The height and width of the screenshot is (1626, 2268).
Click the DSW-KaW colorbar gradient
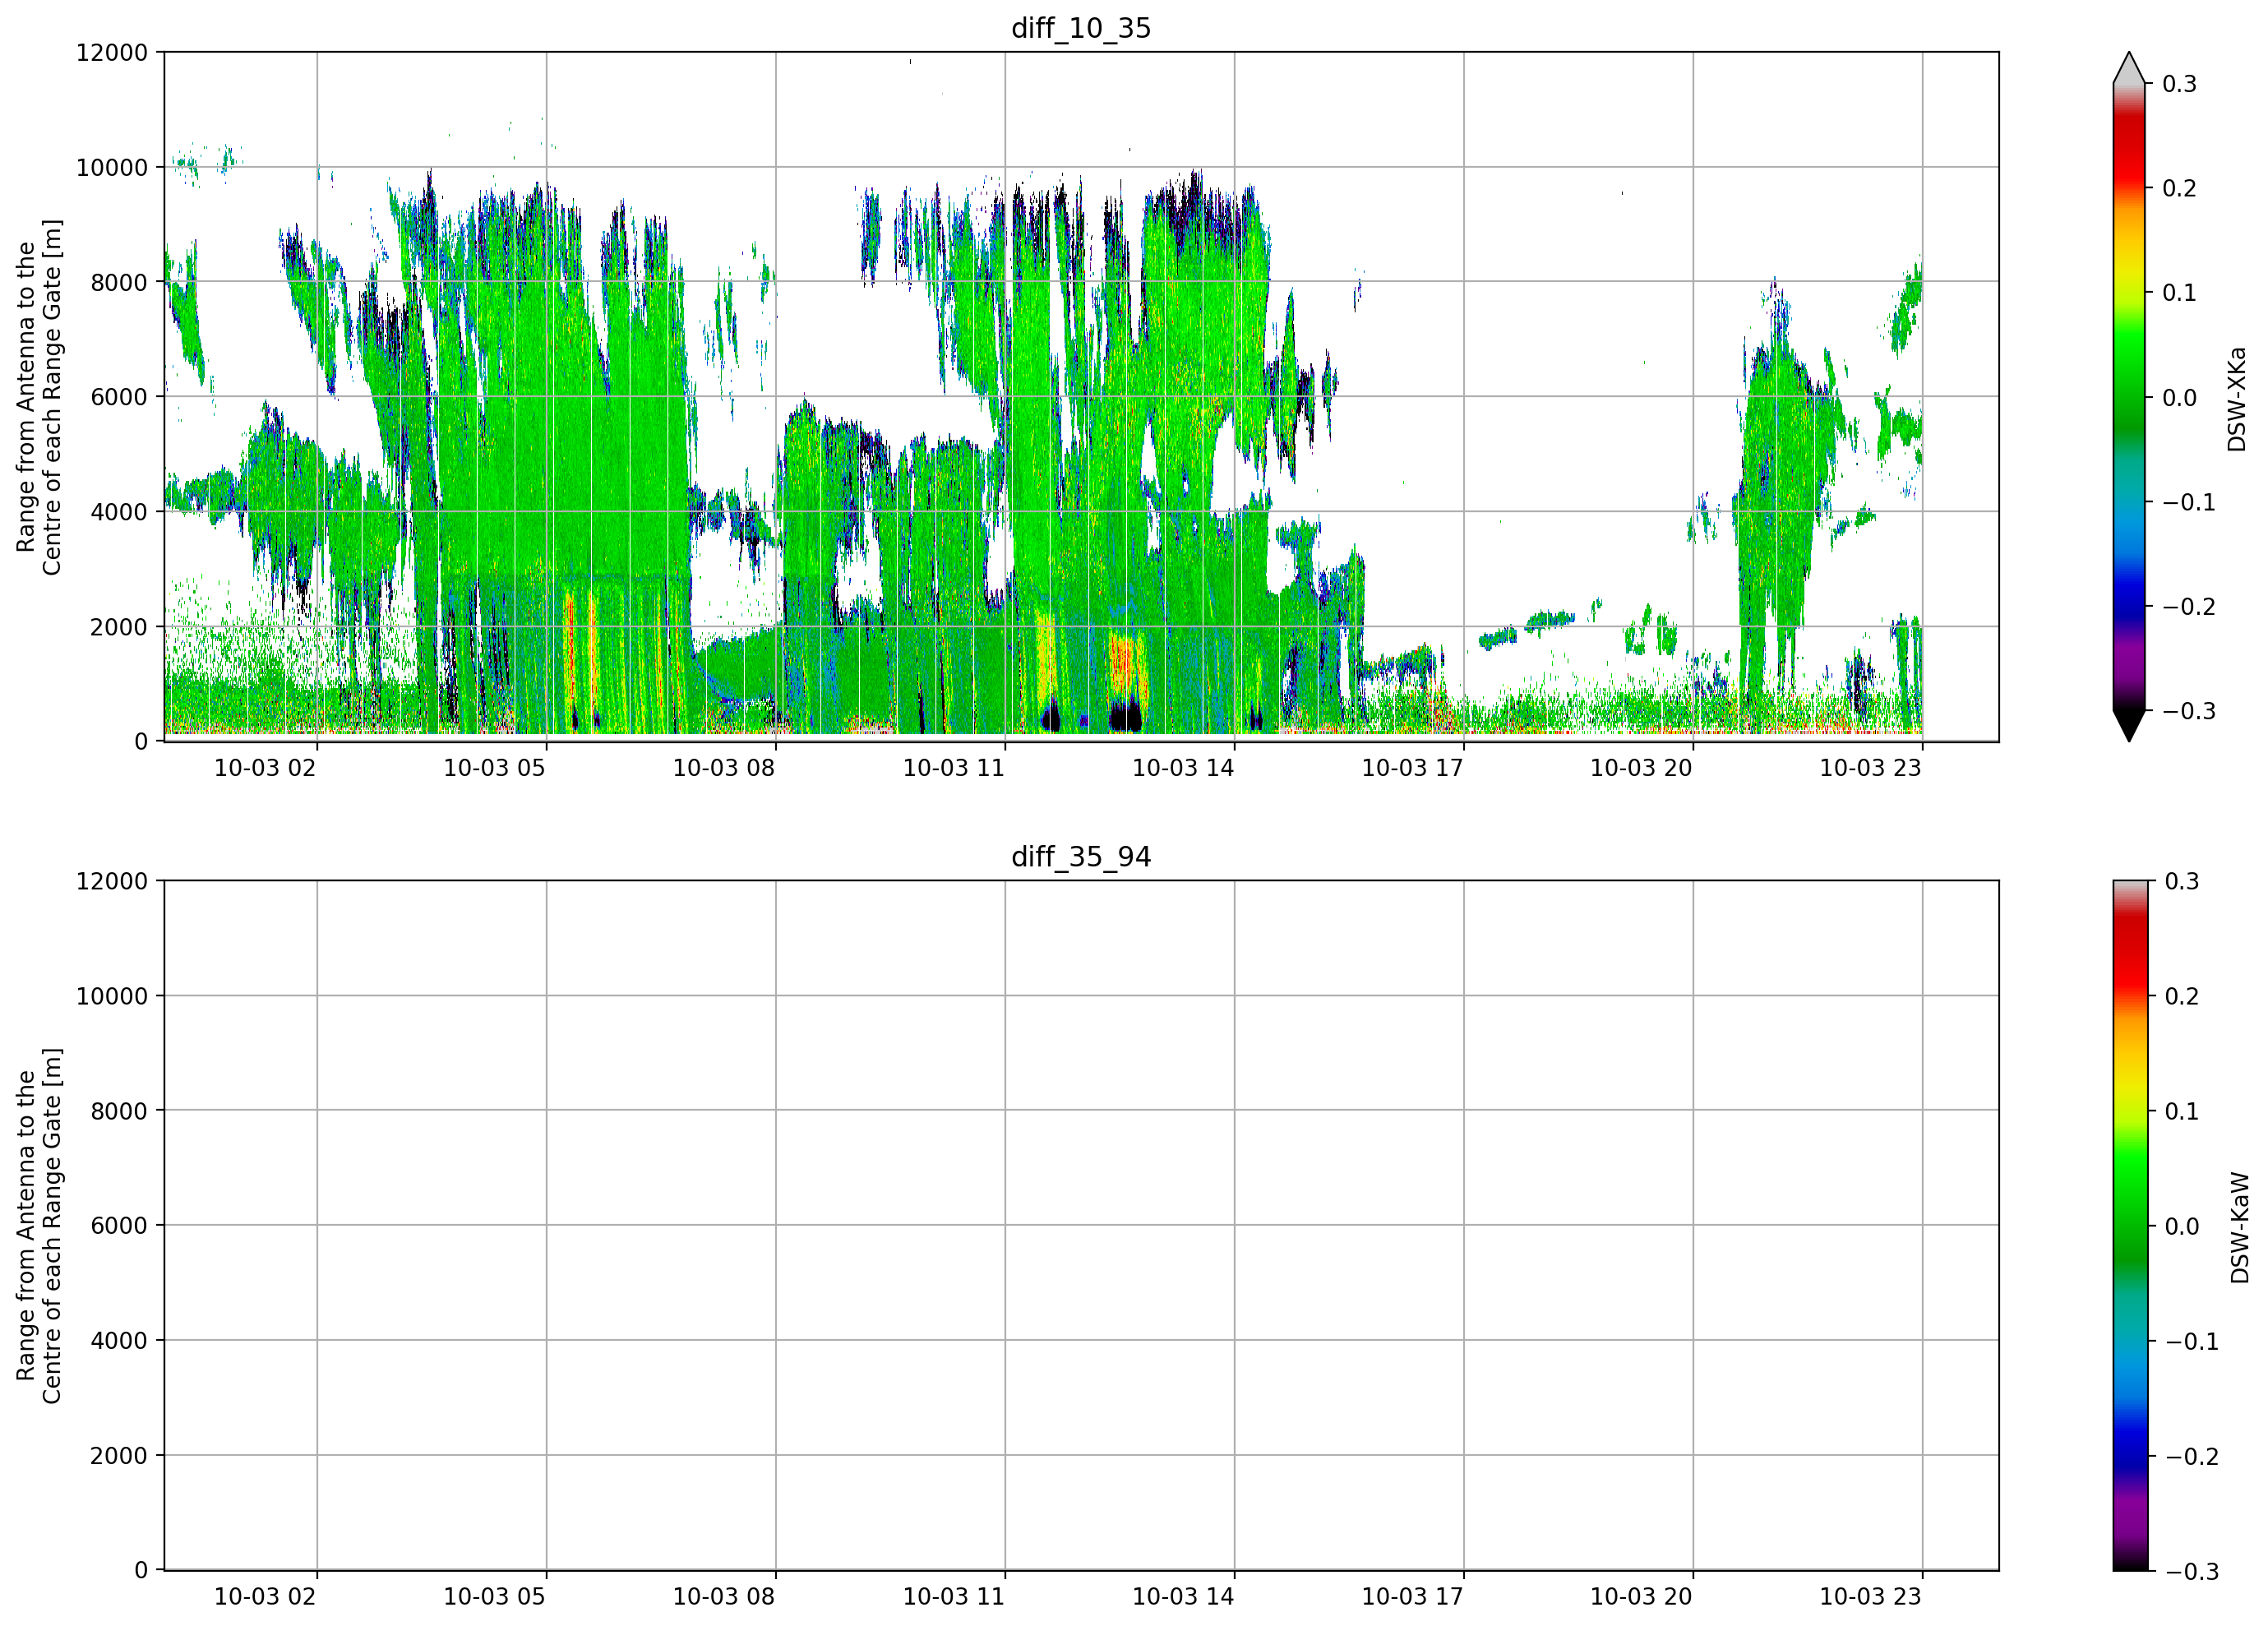coord(2129,1225)
